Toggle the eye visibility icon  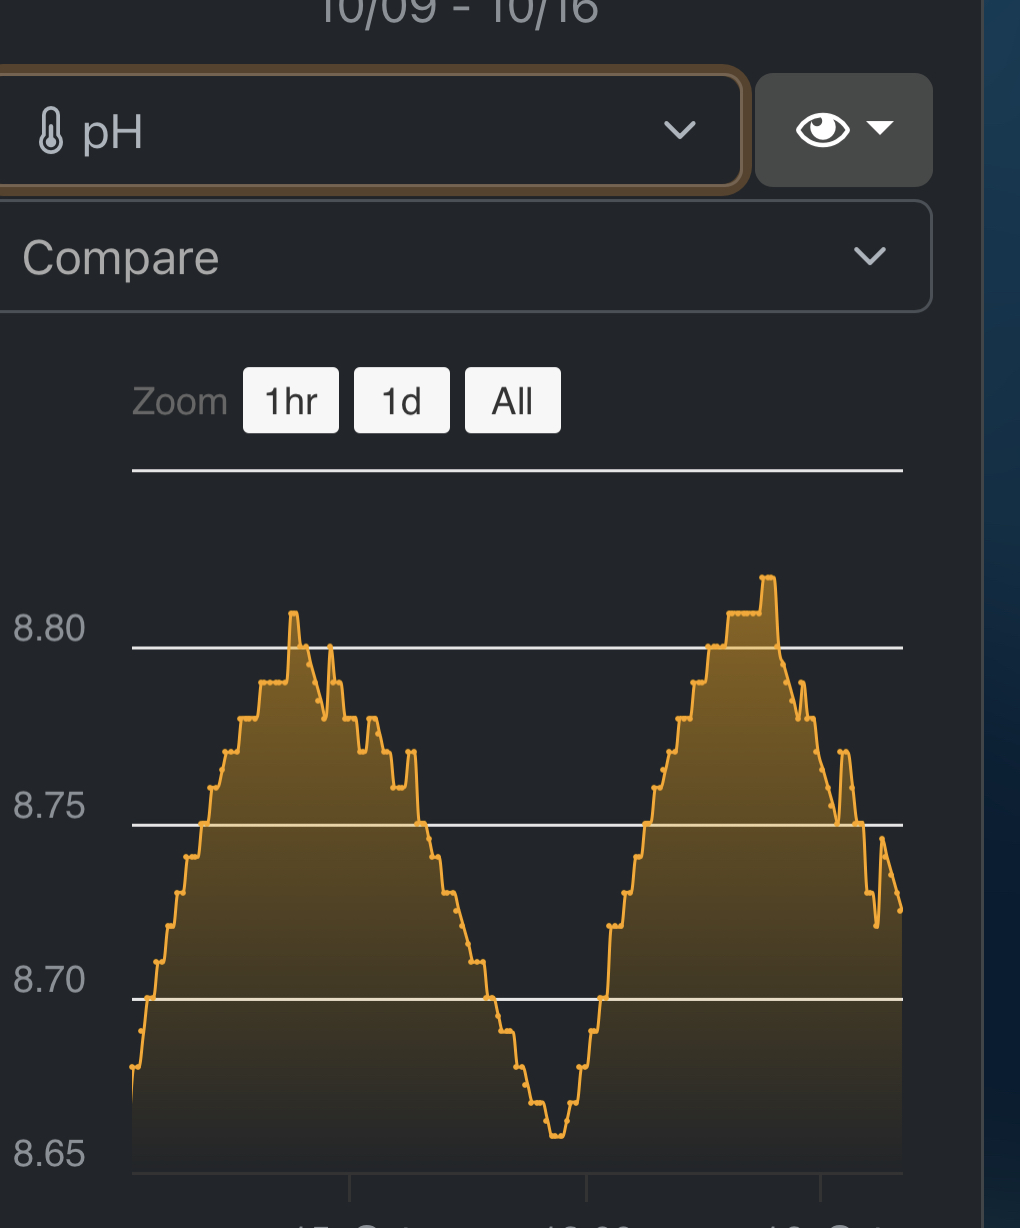(x=822, y=129)
